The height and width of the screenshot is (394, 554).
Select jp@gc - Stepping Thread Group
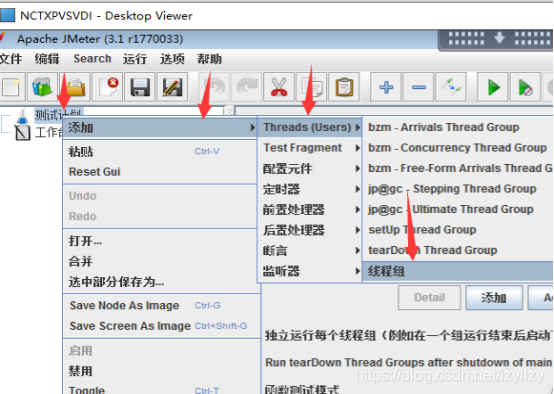[x=458, y=189]
